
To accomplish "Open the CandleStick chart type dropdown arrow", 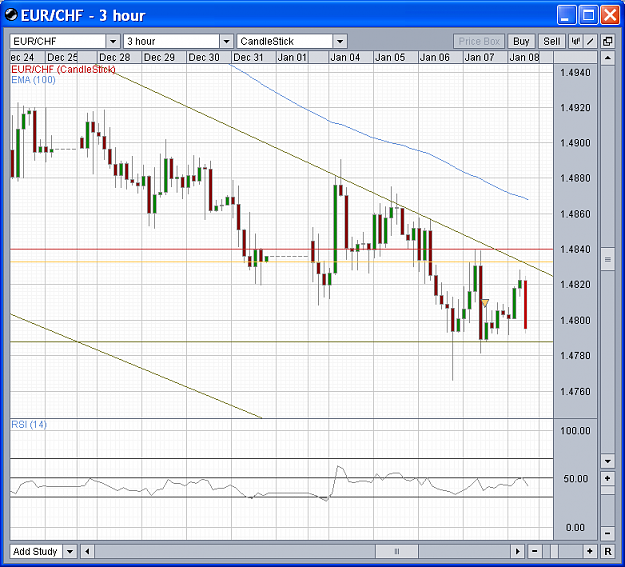I will click(x=340, y=41).
